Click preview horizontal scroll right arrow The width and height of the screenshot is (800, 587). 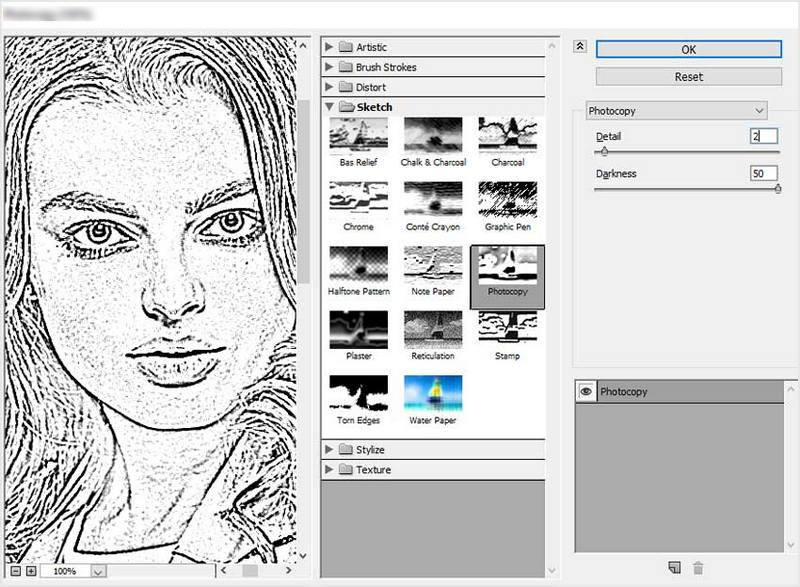pyautogui.click(x=289, y=571)
